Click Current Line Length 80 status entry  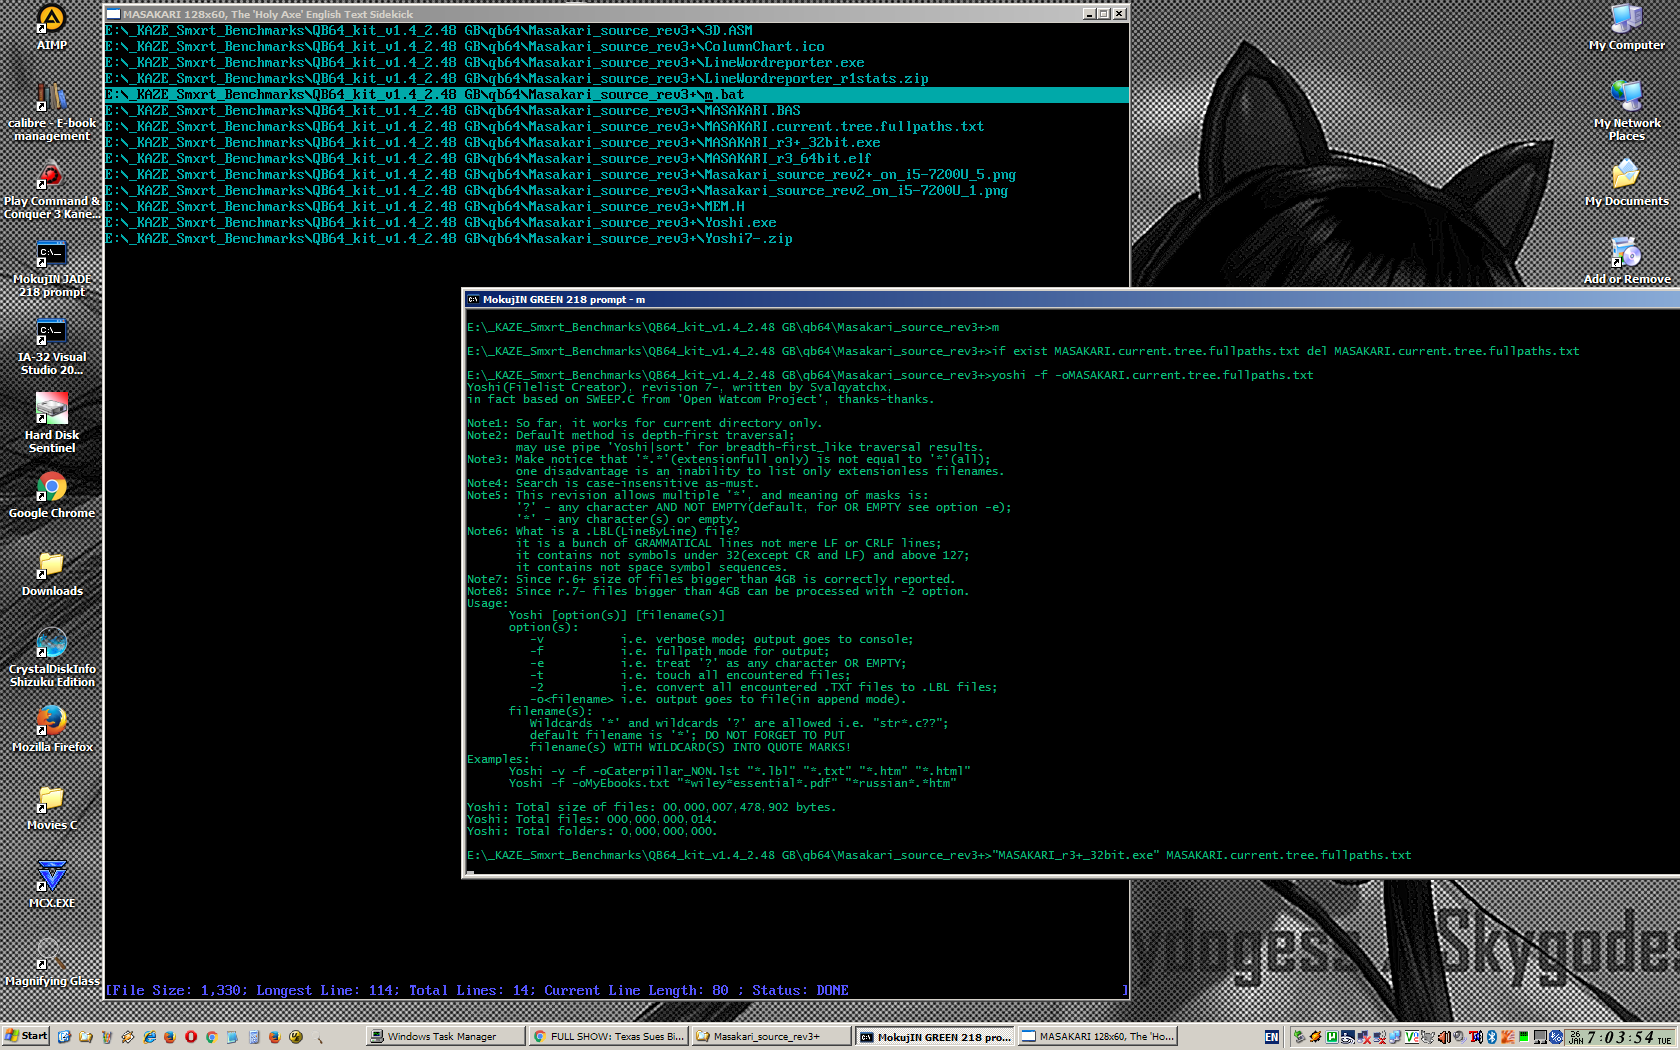(x=636, y=991)
